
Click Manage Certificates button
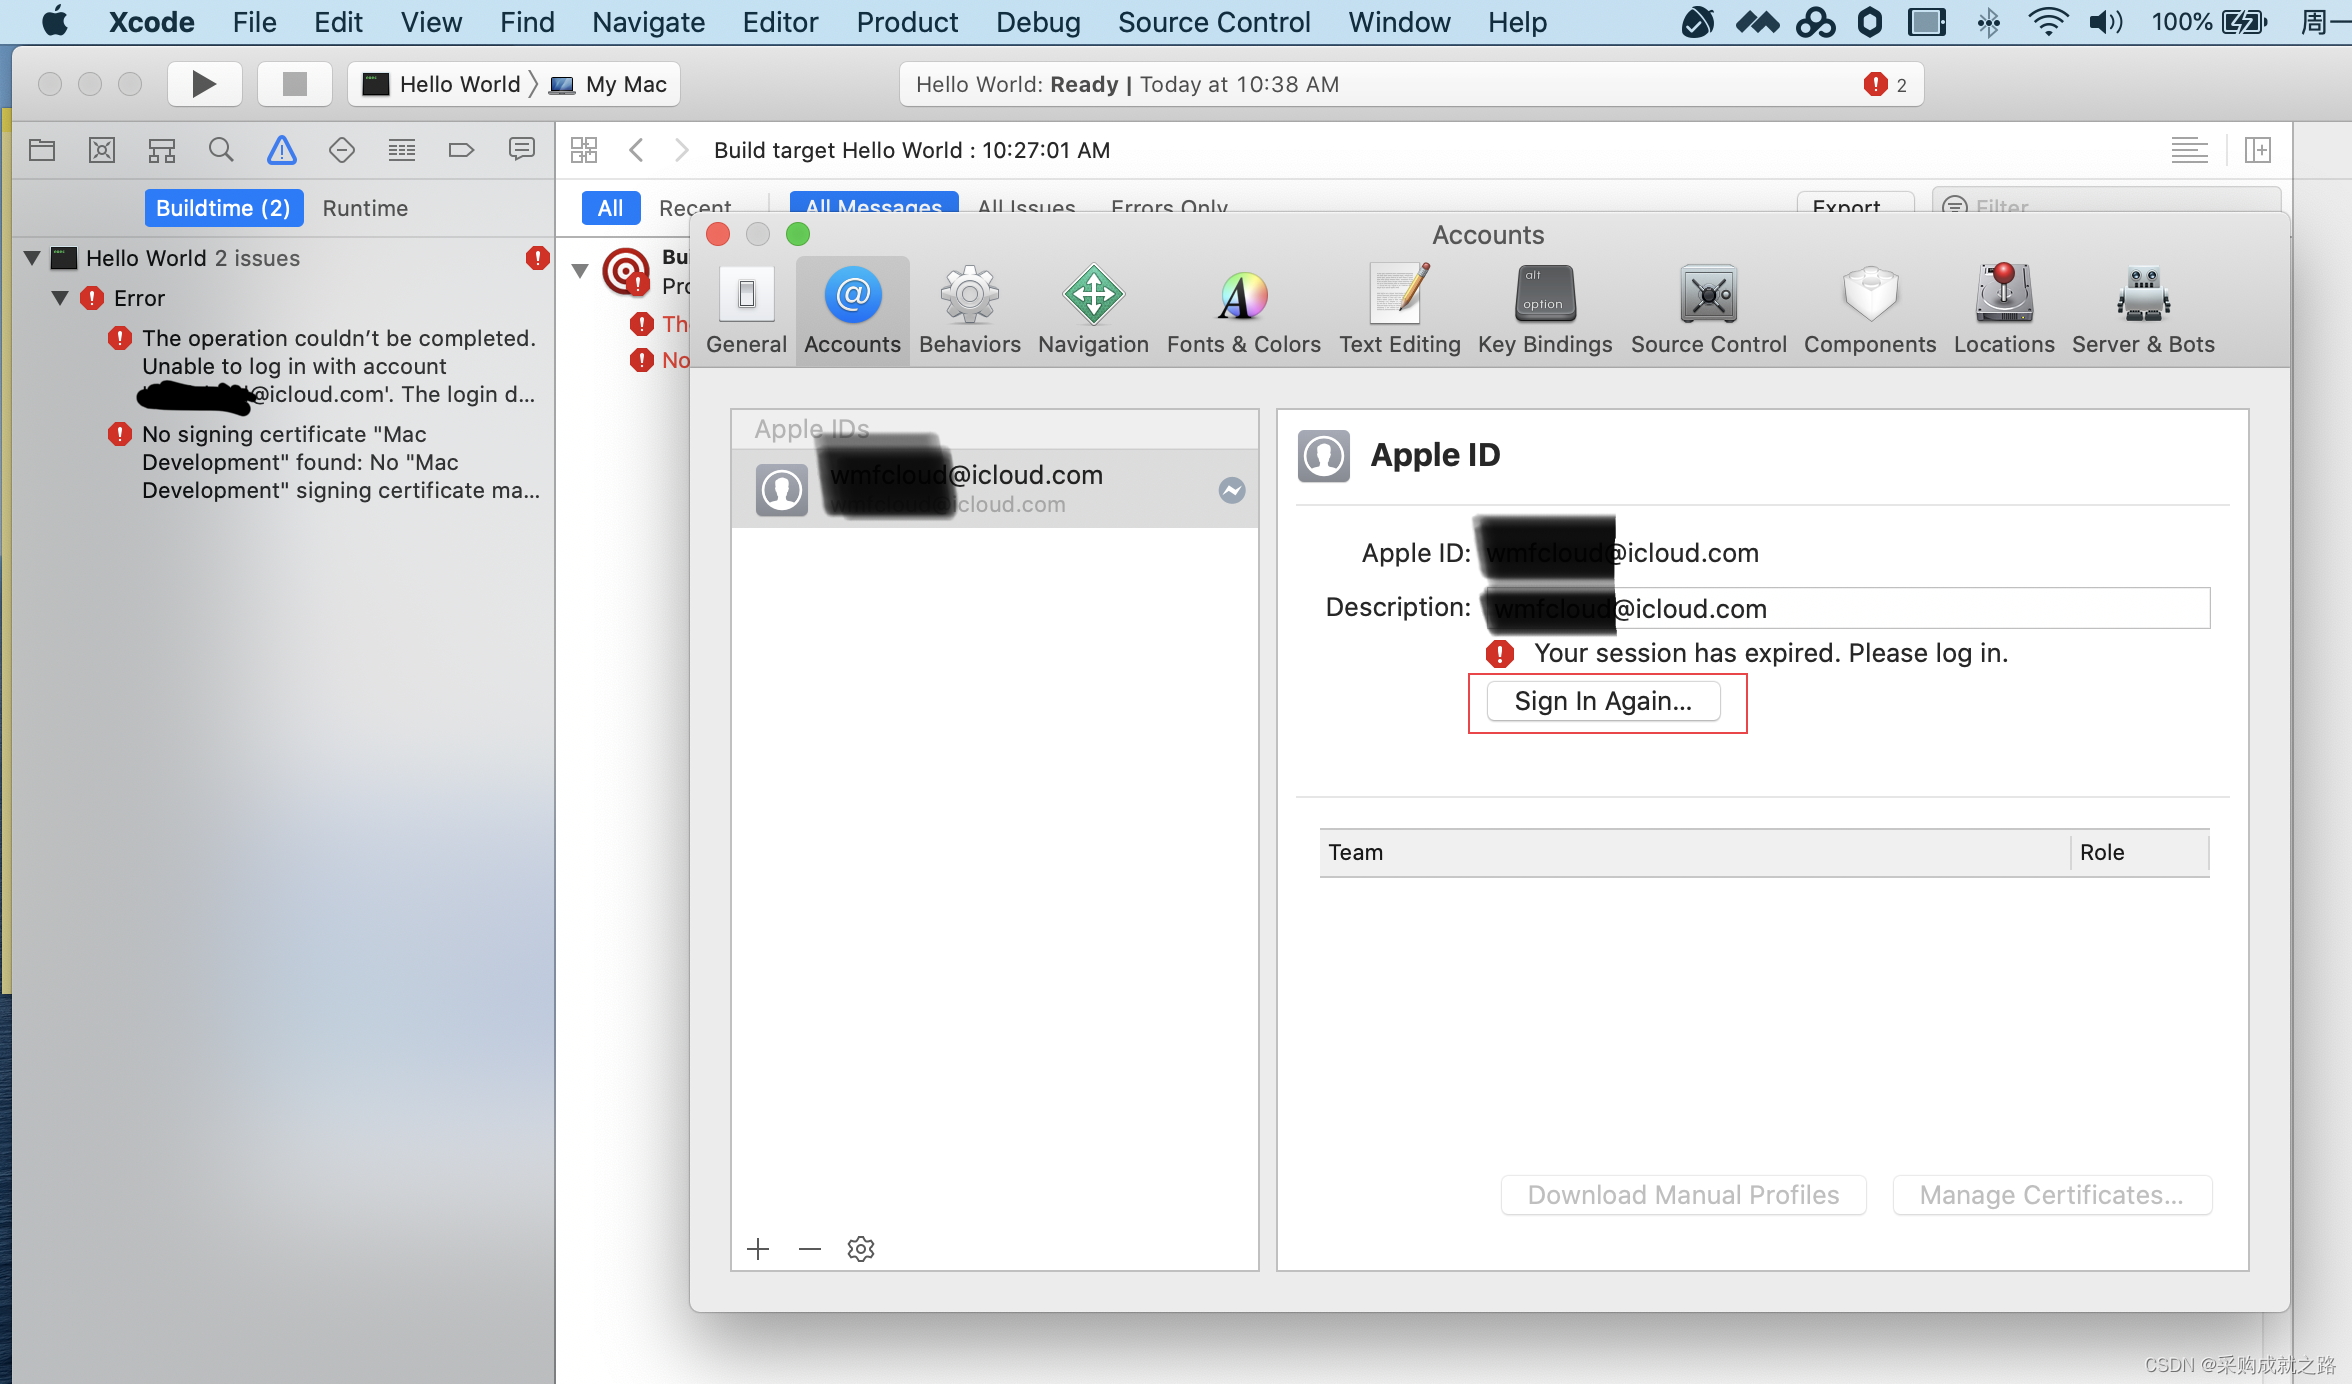2052,1195
